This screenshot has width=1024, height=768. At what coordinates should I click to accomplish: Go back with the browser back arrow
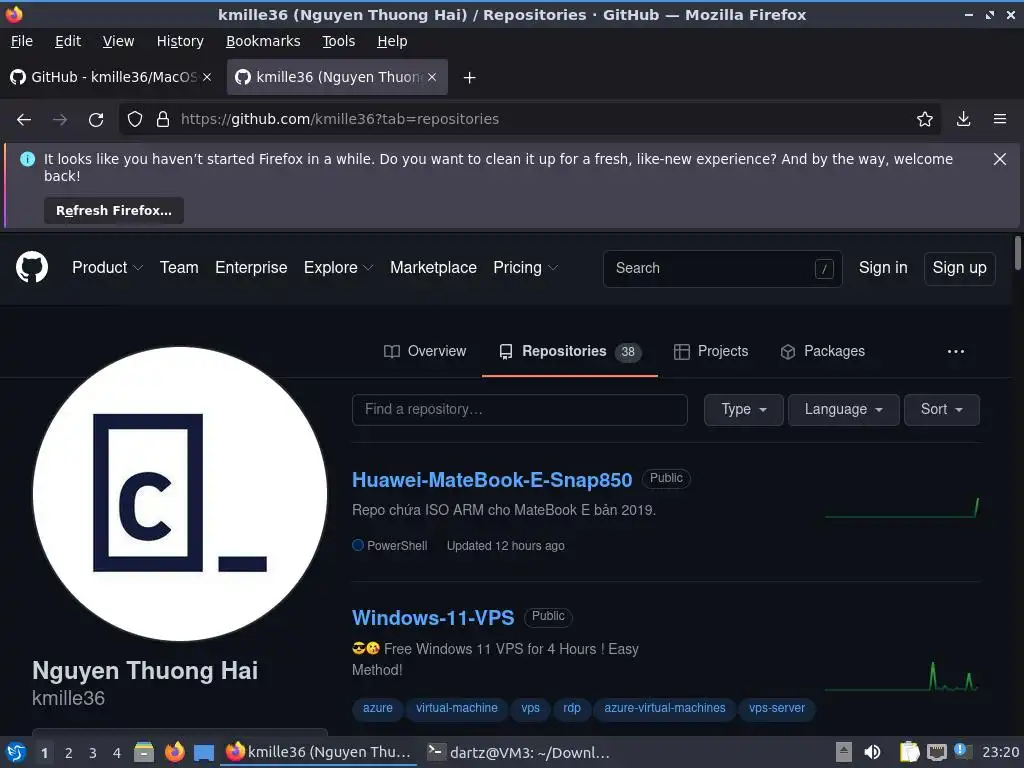coord(24,120)
